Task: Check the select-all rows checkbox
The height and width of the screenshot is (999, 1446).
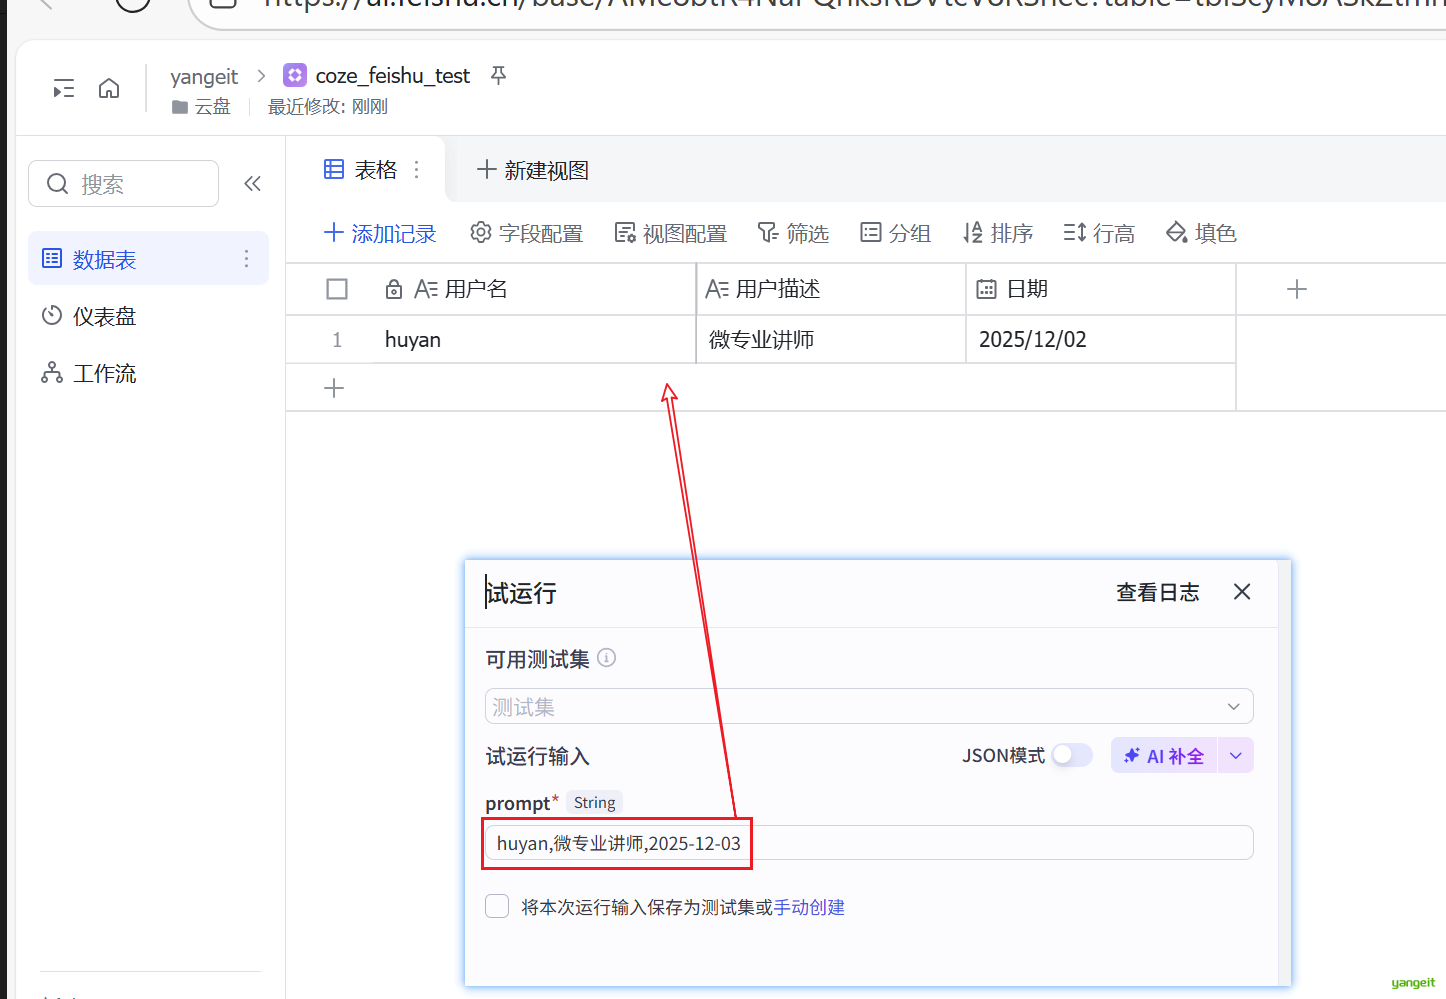Action: 337,289
